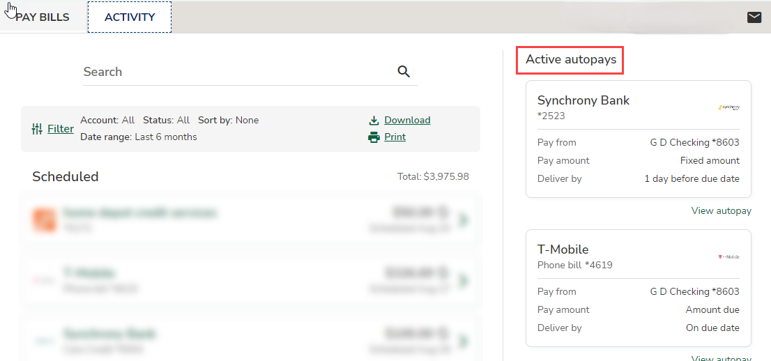Click 'Phone bill *4619' text
Viewport: 771px width, 361px height.
pos(575,266)
